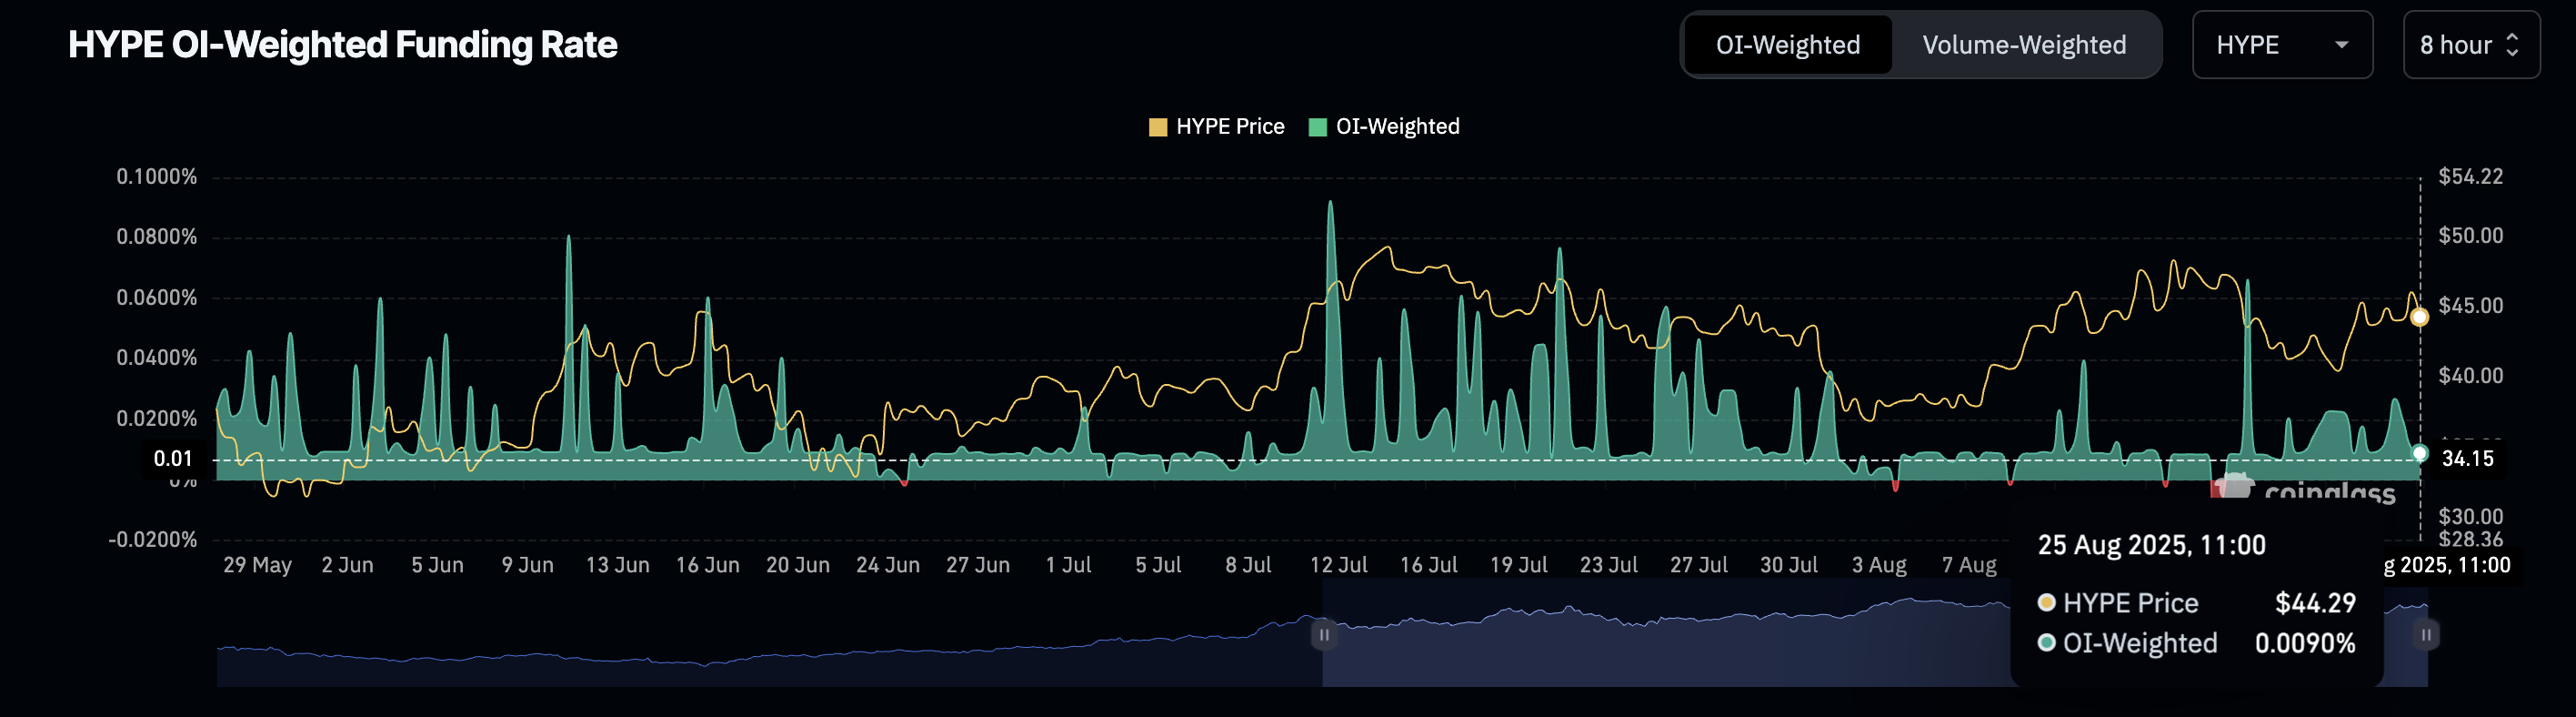Grab the right range slider handle
The image size is (2576, 717).
(x=2426, y=634)
